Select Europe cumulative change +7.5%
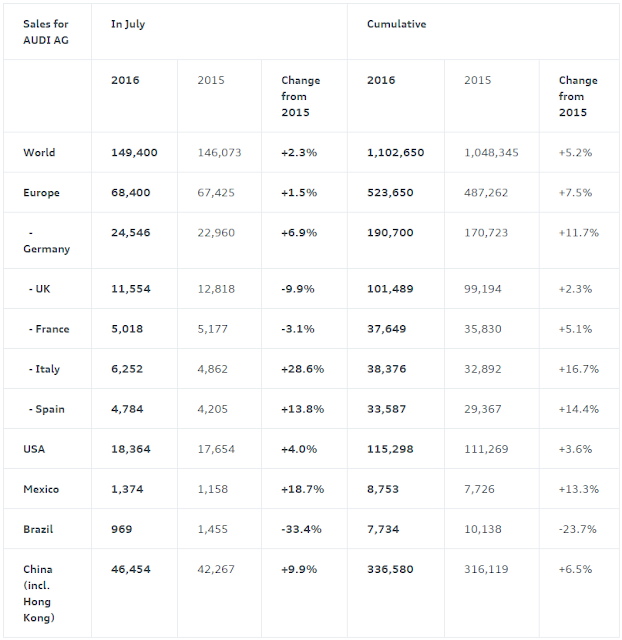This screenshot has height=640, width=622. pos(575,193)
